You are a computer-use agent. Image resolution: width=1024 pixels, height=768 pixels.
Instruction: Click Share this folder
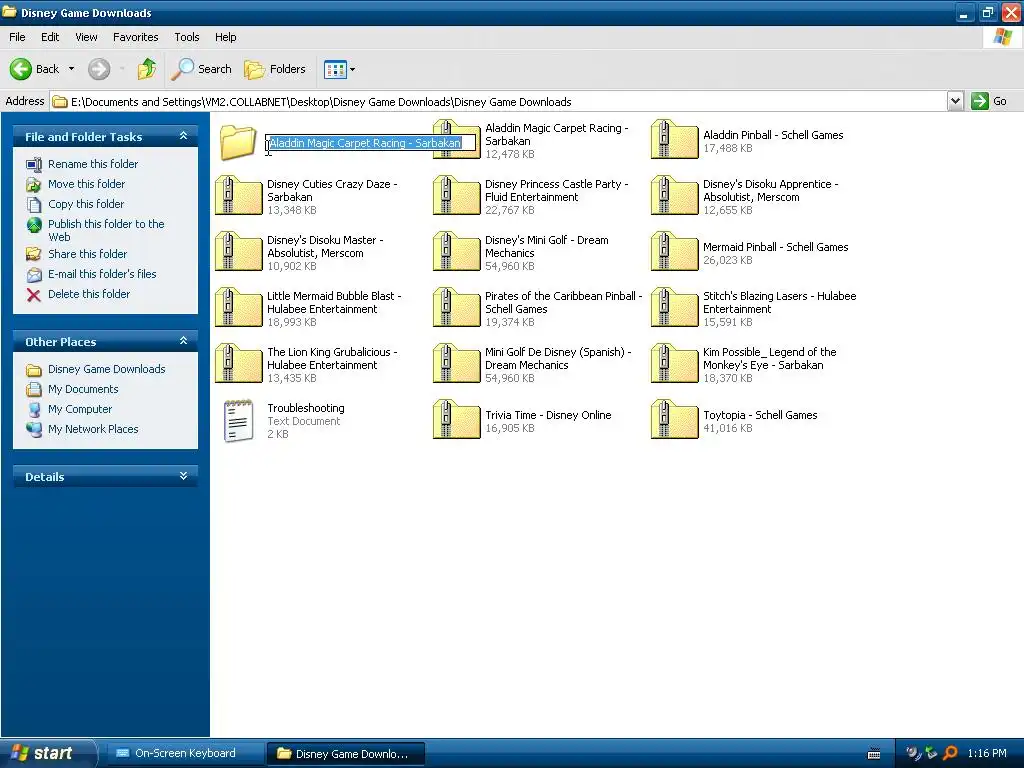(x=88, y=254)
